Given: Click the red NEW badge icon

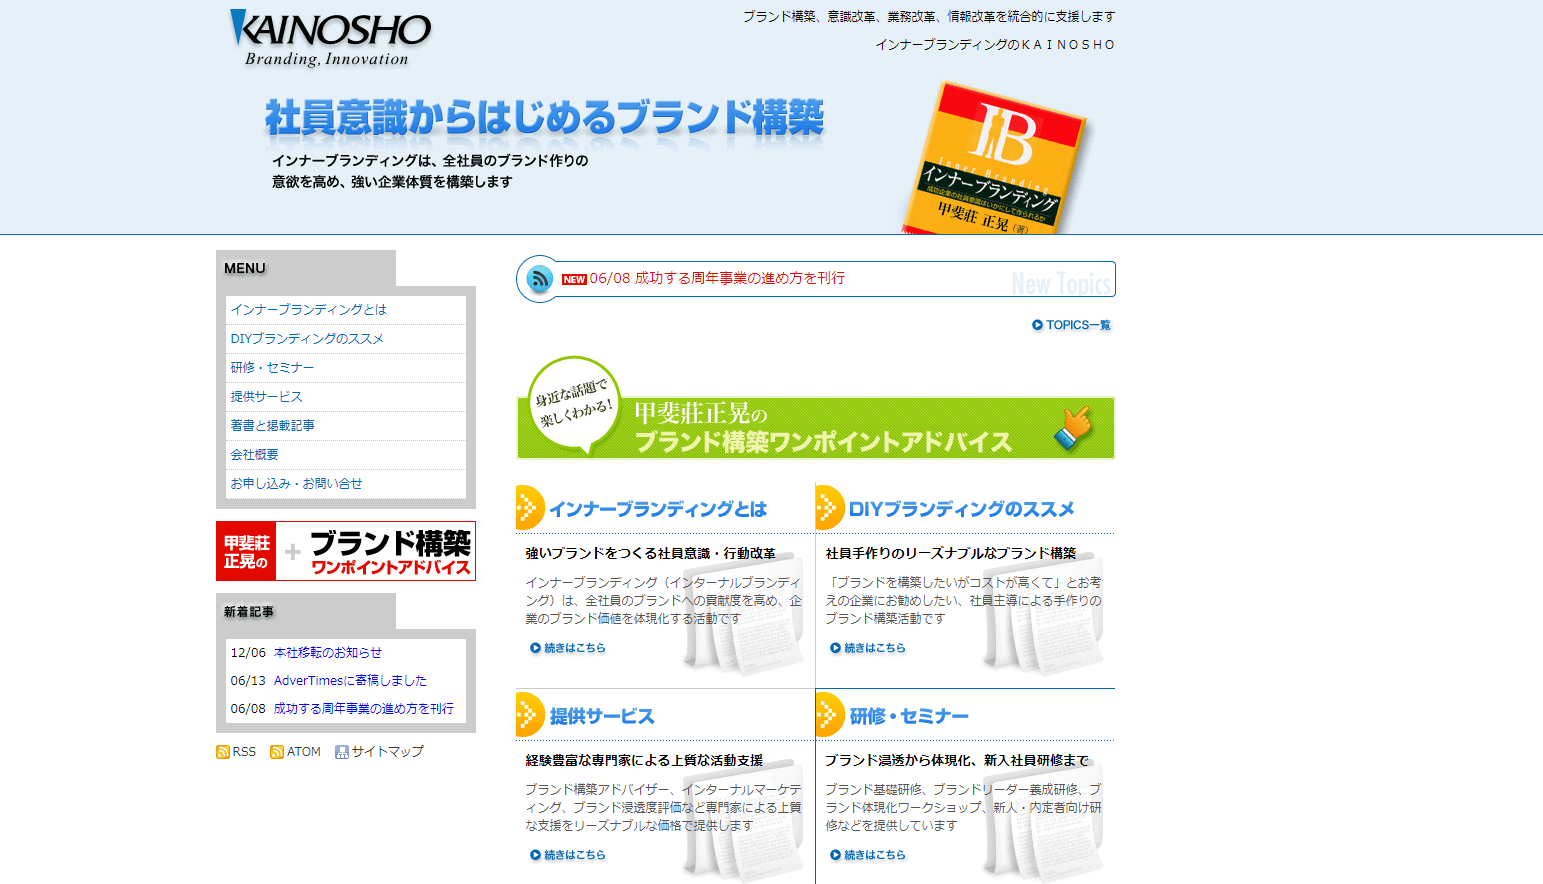Looking at the screenshot, I should tap(574, 280).
